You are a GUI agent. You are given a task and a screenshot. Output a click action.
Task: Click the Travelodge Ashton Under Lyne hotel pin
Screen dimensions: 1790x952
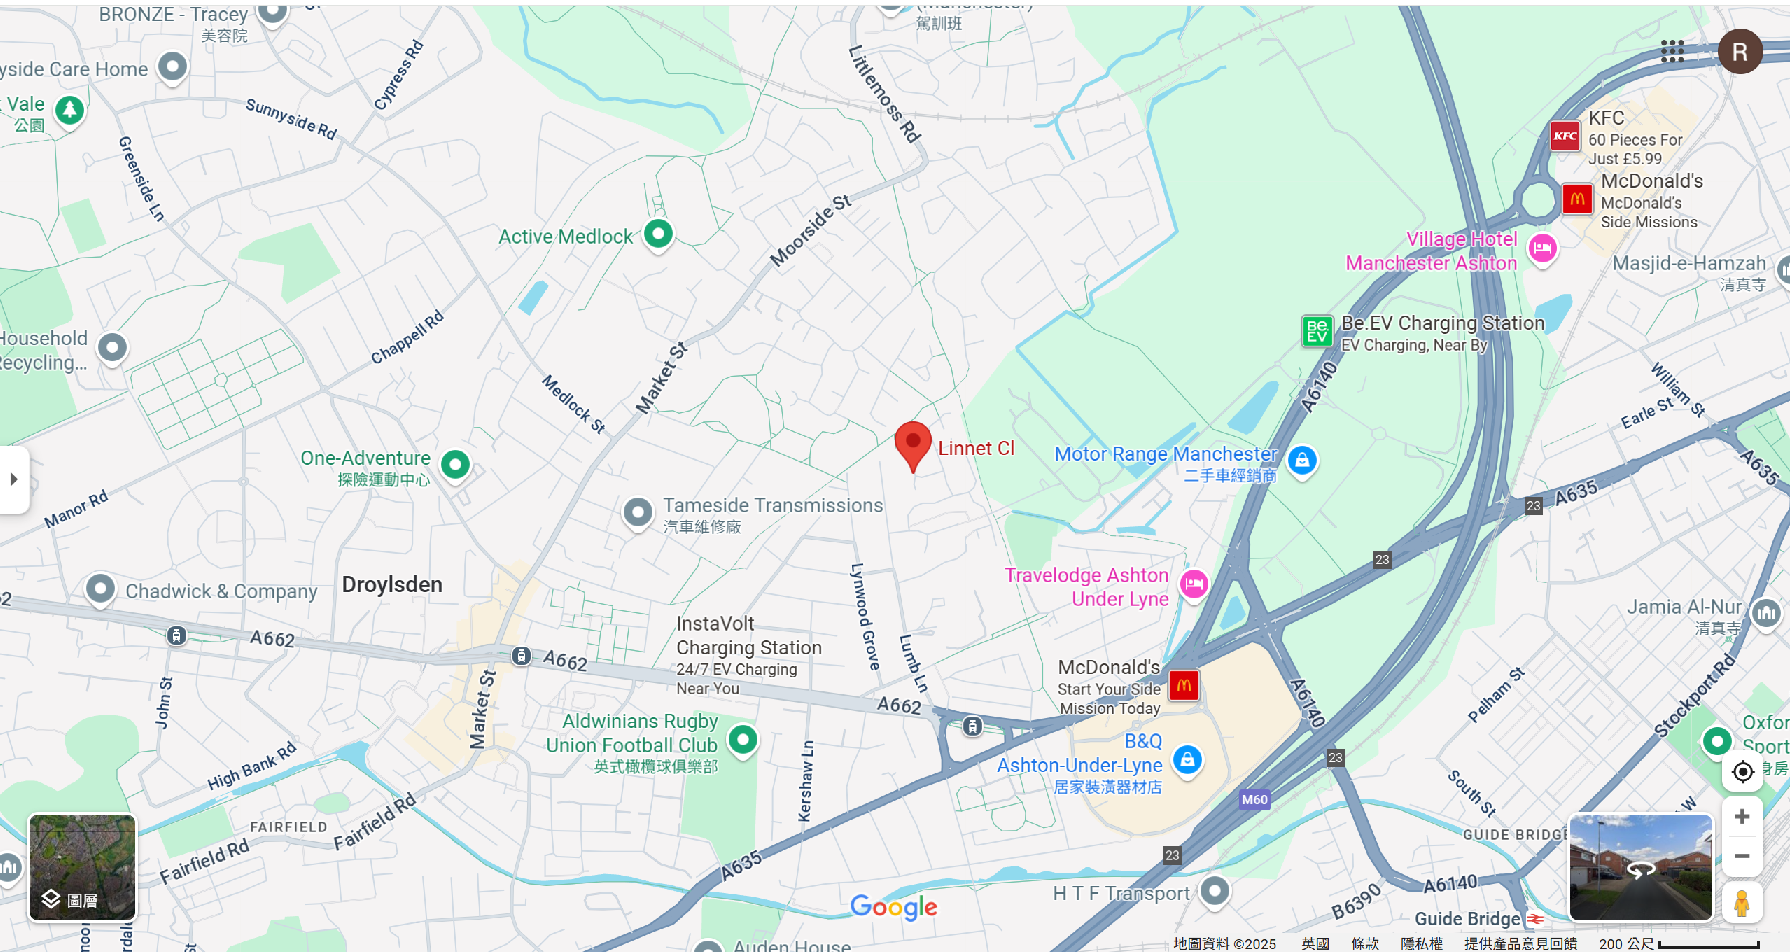point(1194,585)
